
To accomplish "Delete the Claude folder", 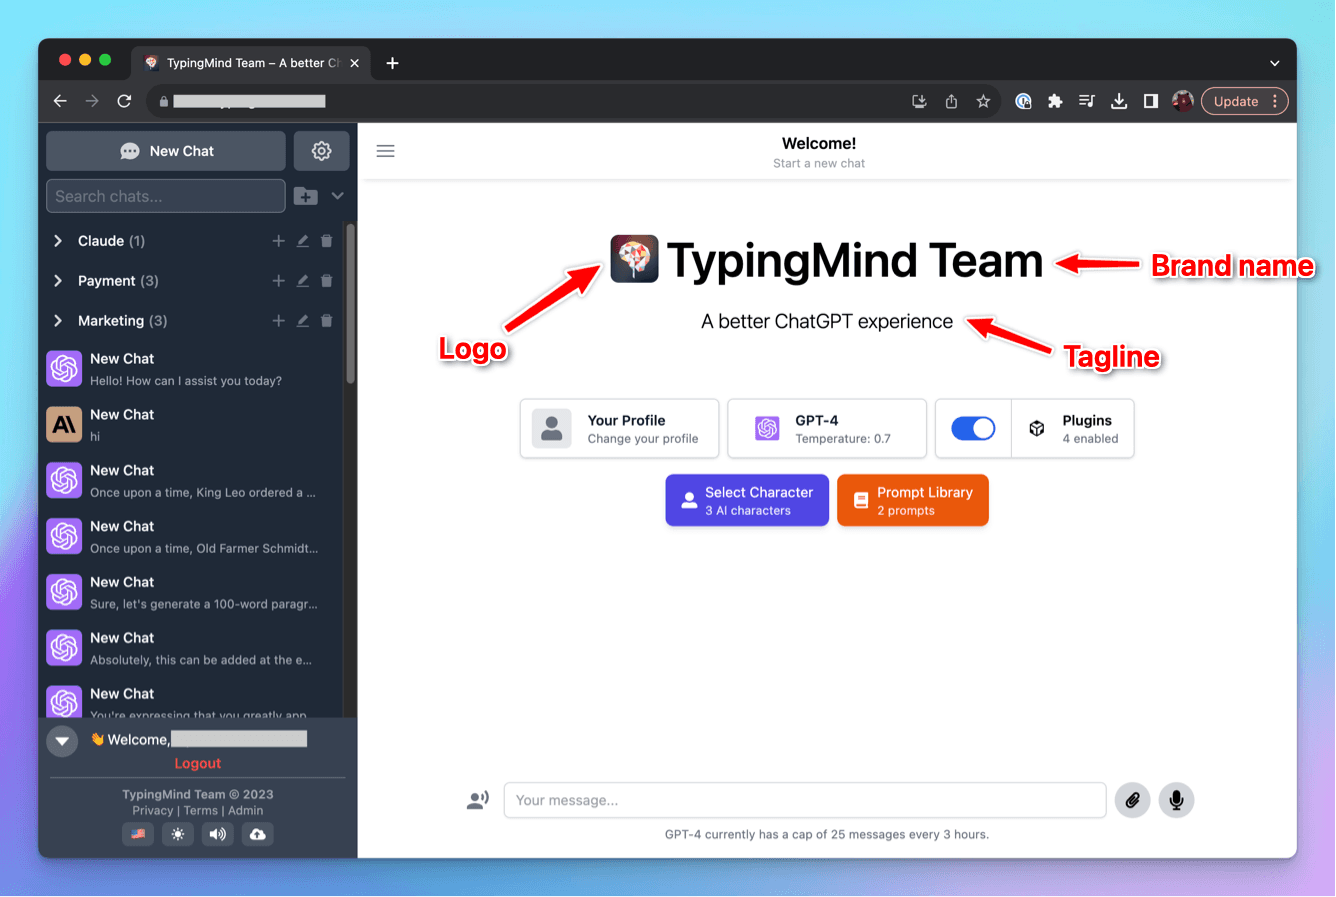I will pyautogui.click(x=326, y=241).
